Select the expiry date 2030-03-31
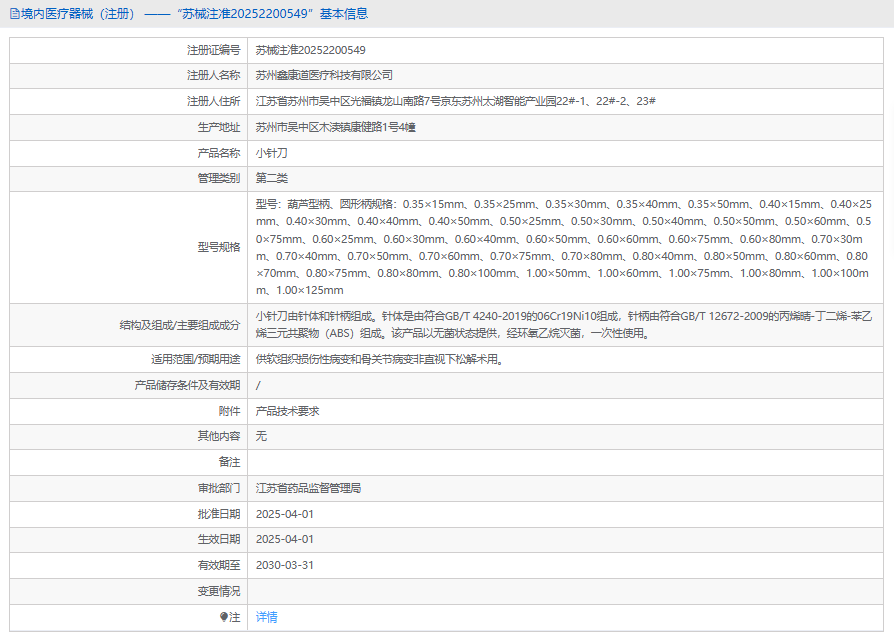The image size is (894, 636). [285, 565]
